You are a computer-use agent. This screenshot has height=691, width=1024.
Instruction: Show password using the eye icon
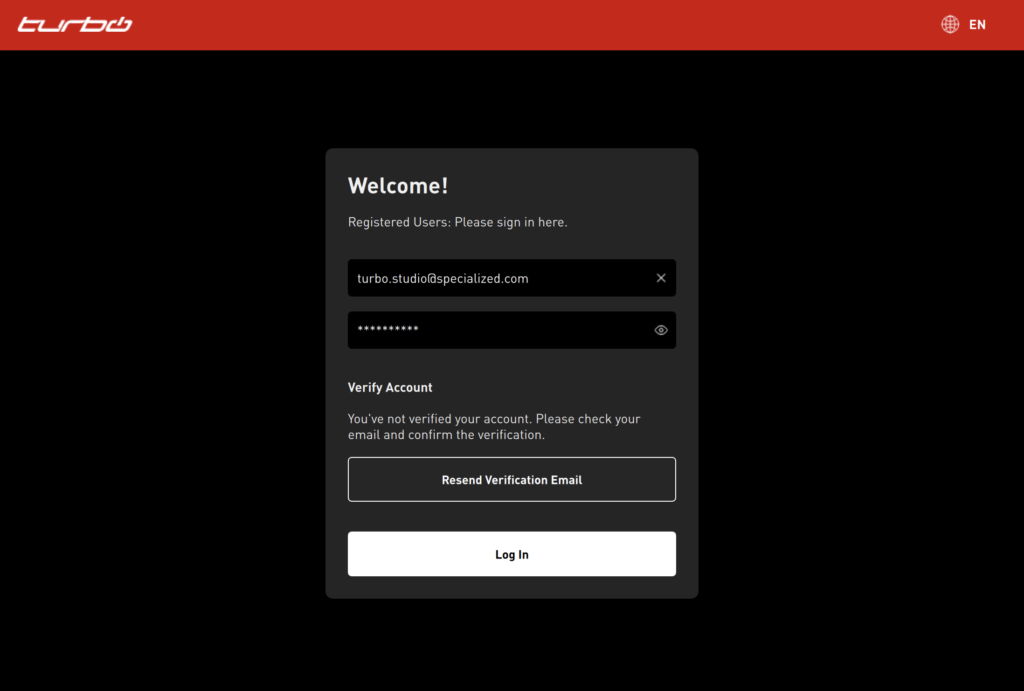click(661, 330)
